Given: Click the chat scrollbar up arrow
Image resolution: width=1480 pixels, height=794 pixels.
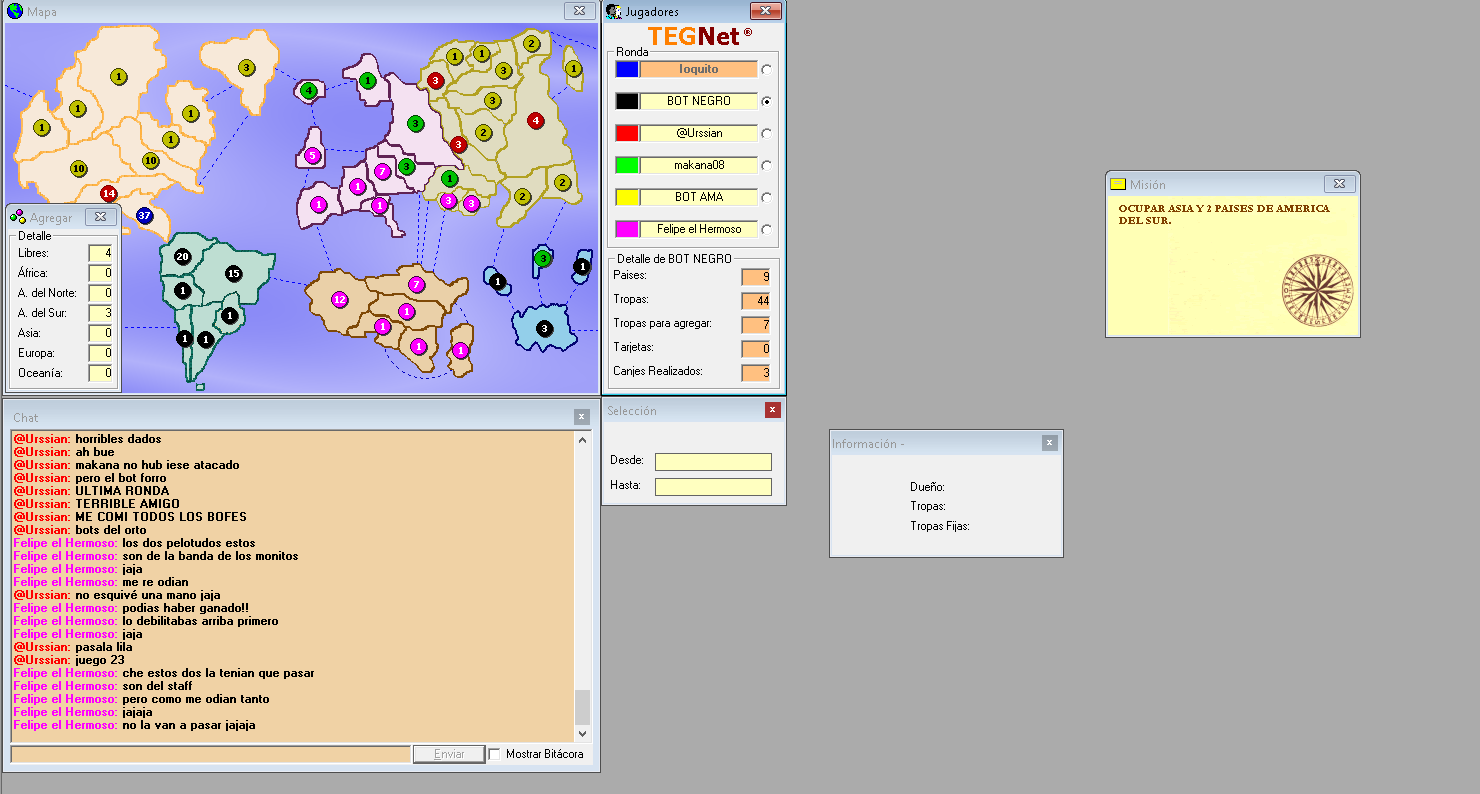Looking at the screenshot, I should point(583,440).
